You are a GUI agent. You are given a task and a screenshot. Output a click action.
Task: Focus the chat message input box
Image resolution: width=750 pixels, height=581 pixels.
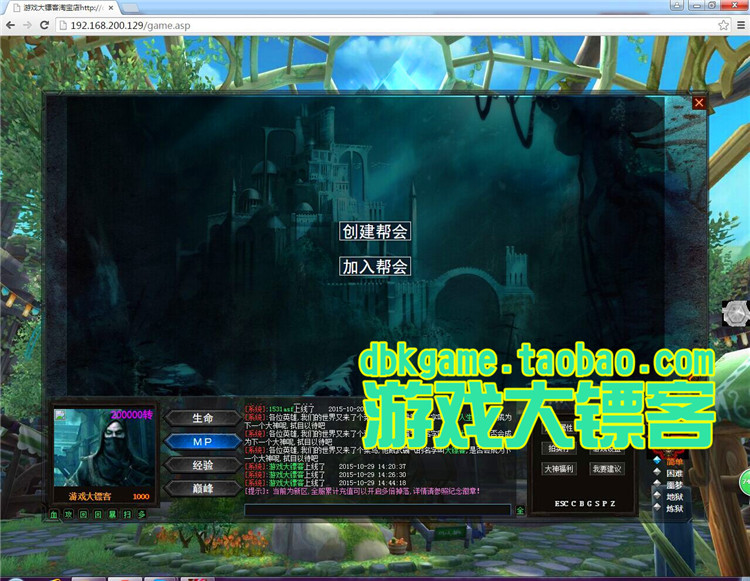tap(377, 510)
